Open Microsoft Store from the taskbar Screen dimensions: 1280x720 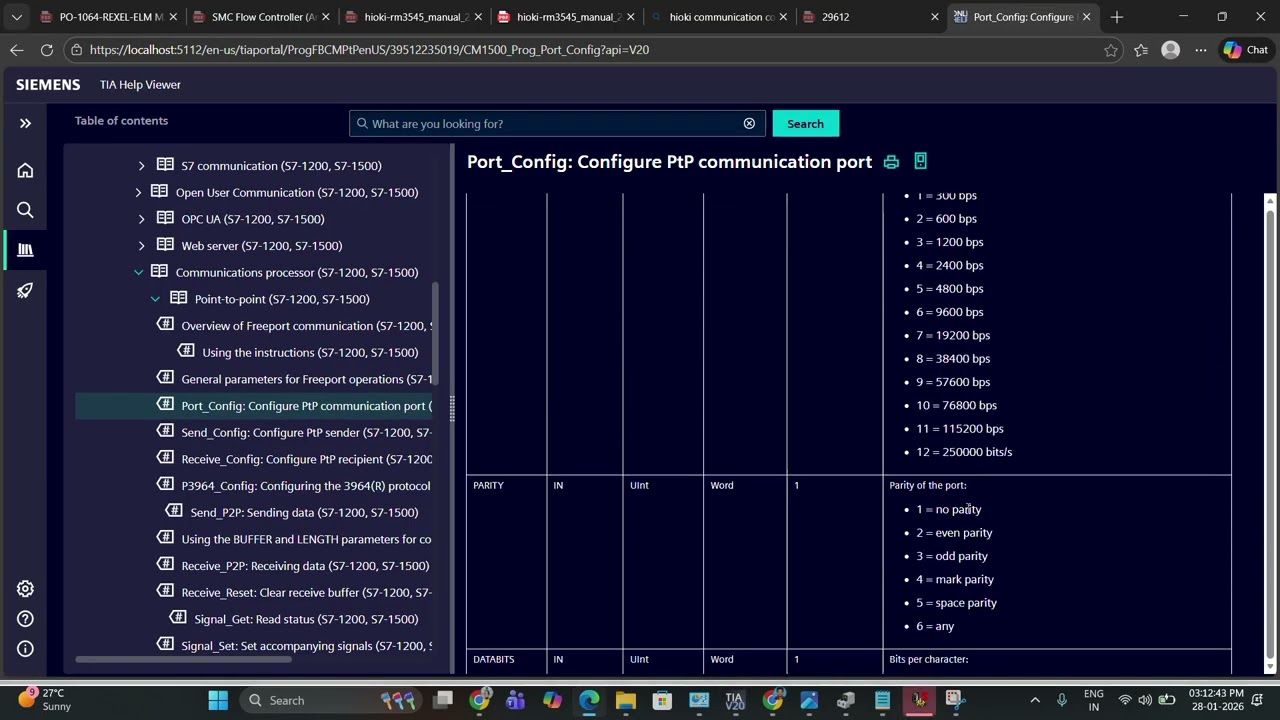click(x=662, y=700)
